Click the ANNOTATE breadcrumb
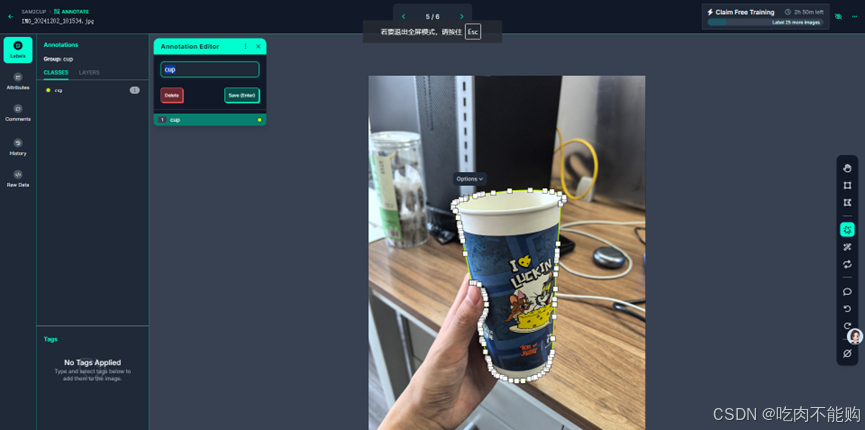865x430 pixels. pos(71,12)
